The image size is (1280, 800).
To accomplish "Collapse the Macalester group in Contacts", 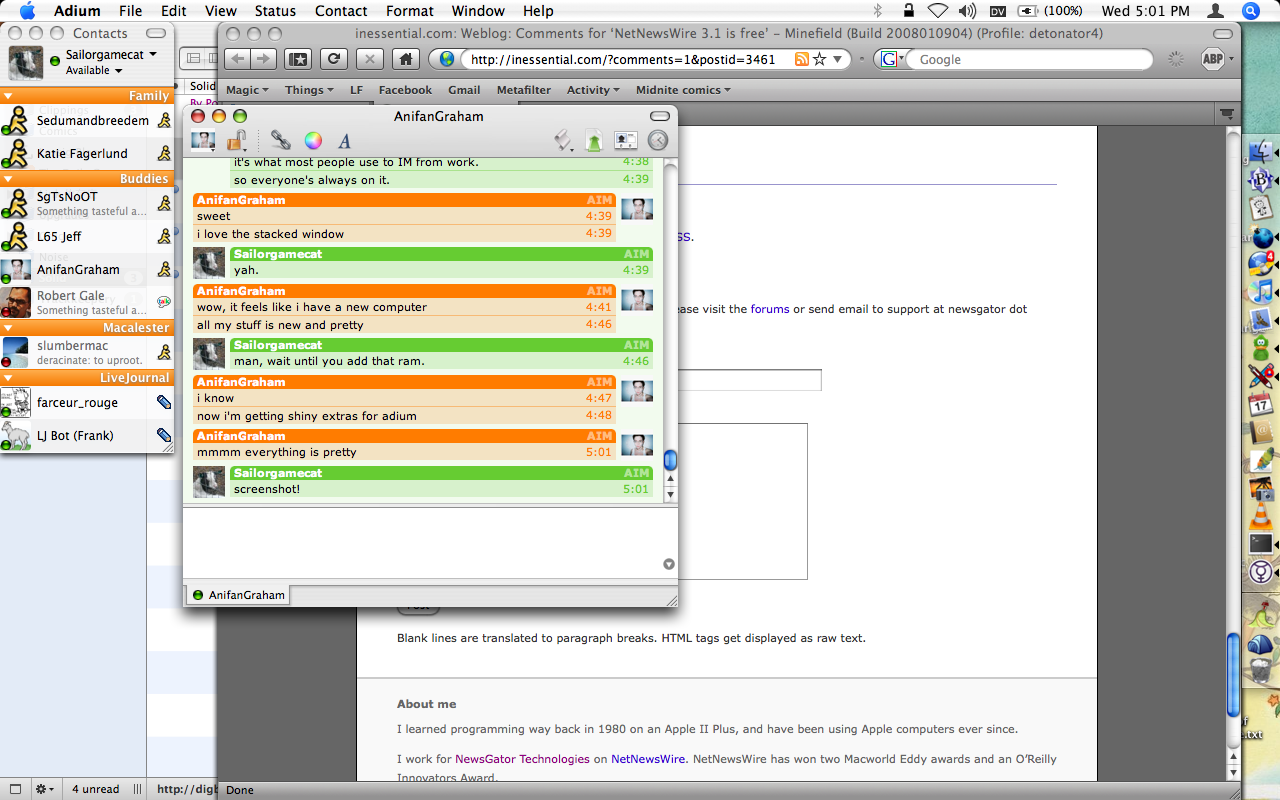I will tap(7, 328).
